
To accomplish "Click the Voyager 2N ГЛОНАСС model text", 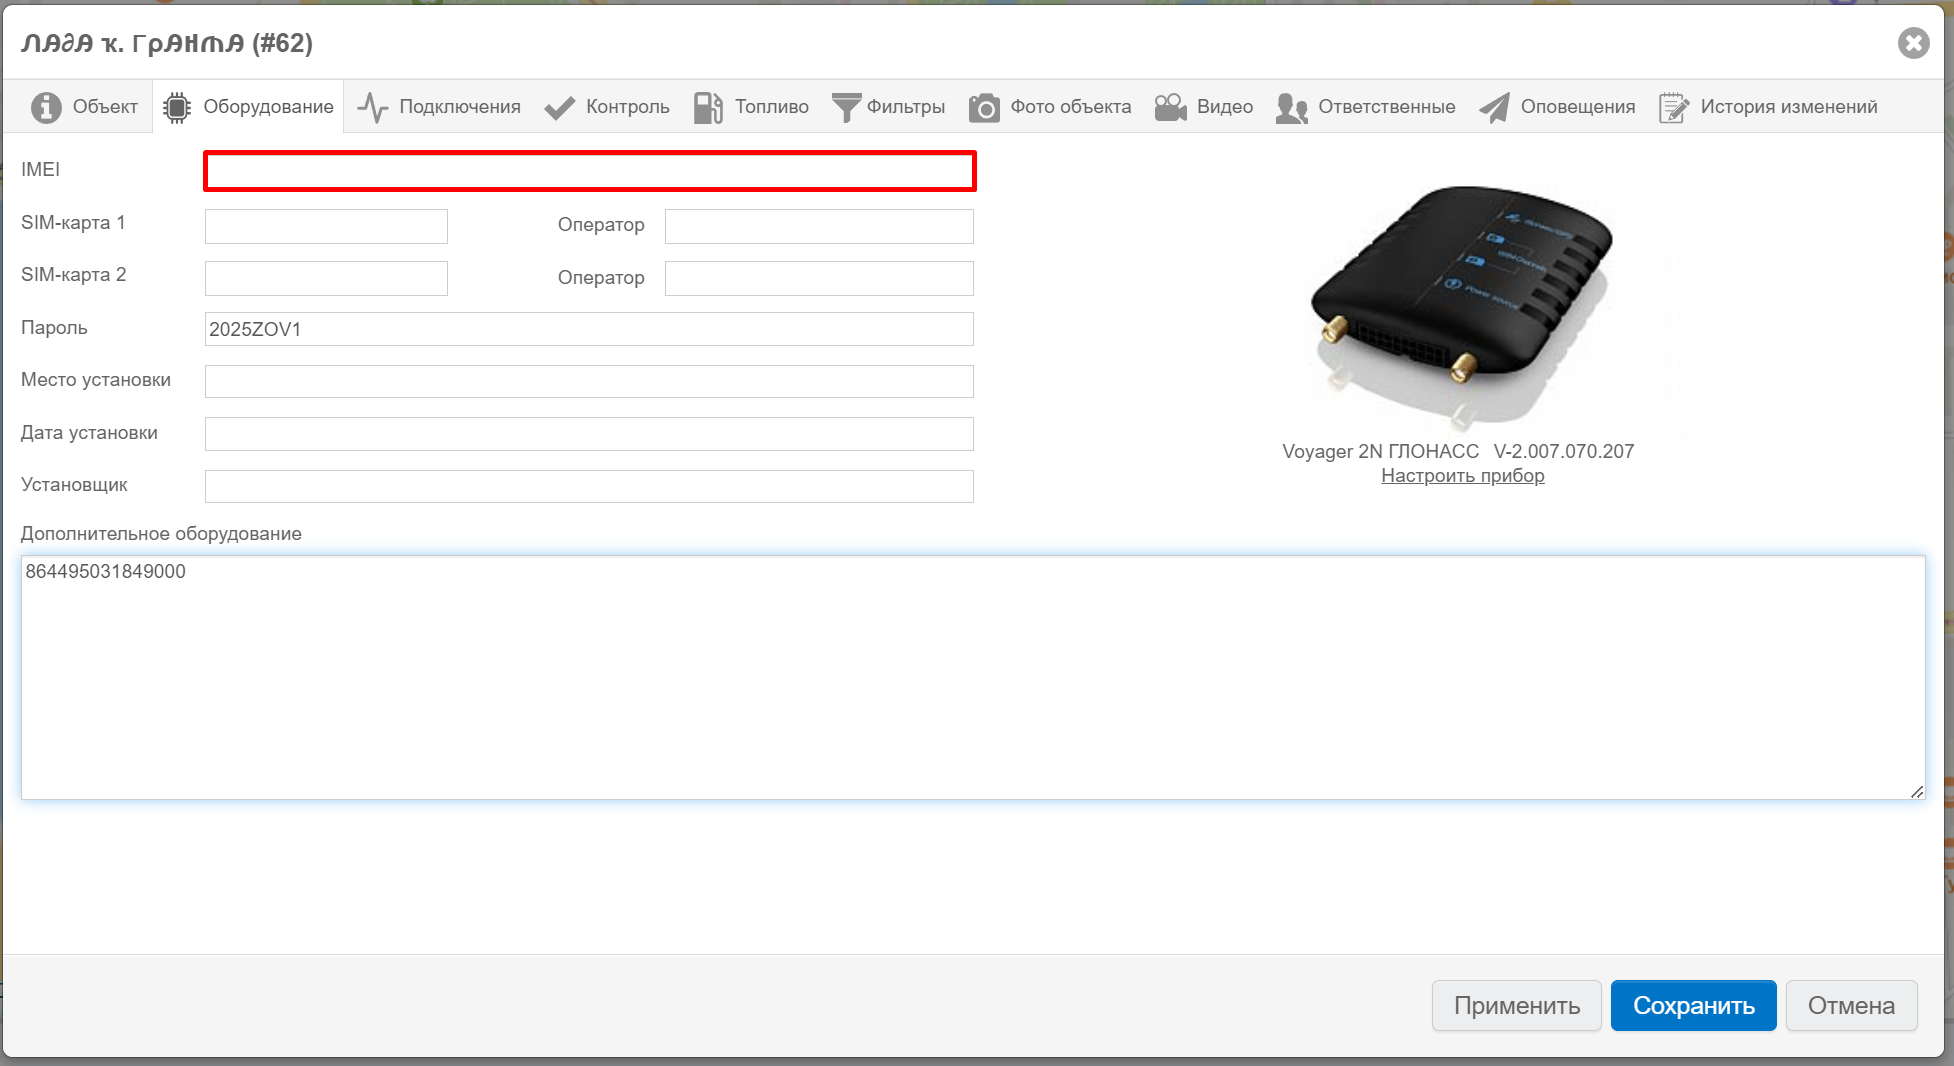I will click(1380, 451).
